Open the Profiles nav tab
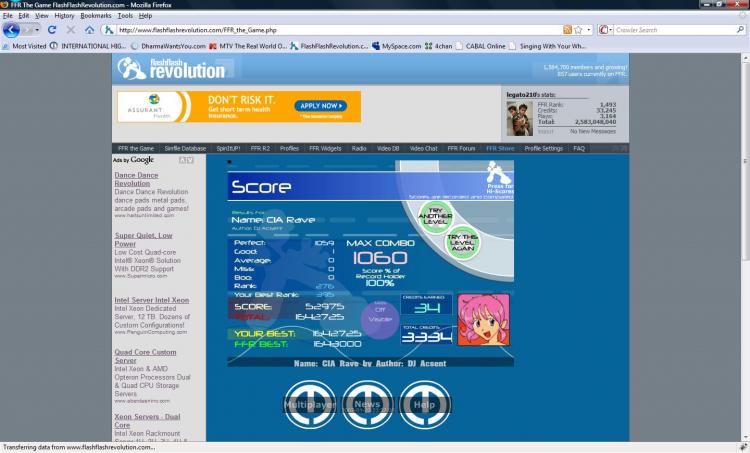 coord(289,148)
